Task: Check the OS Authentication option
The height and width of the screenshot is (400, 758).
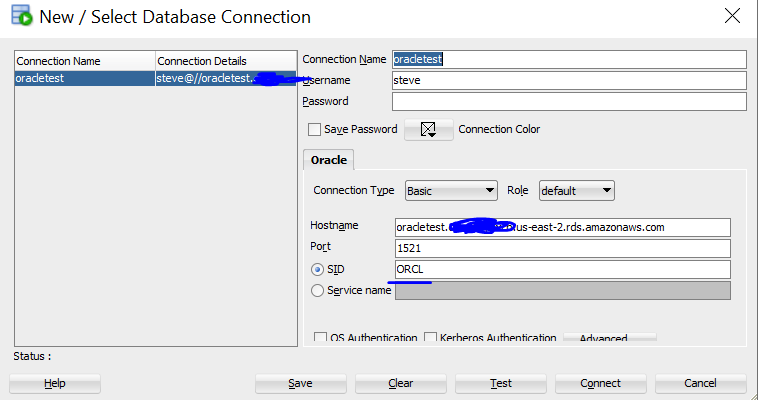Action: 321,337
